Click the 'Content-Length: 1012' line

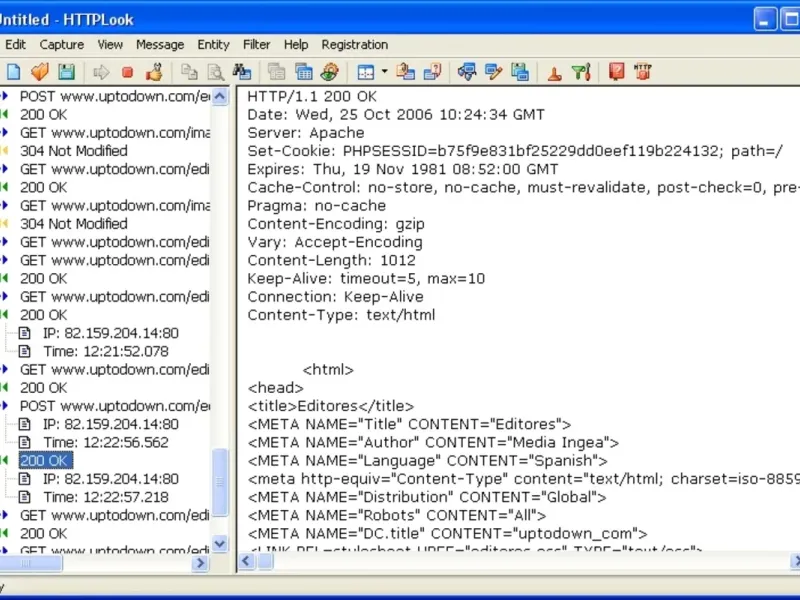(x=332, y=260)
